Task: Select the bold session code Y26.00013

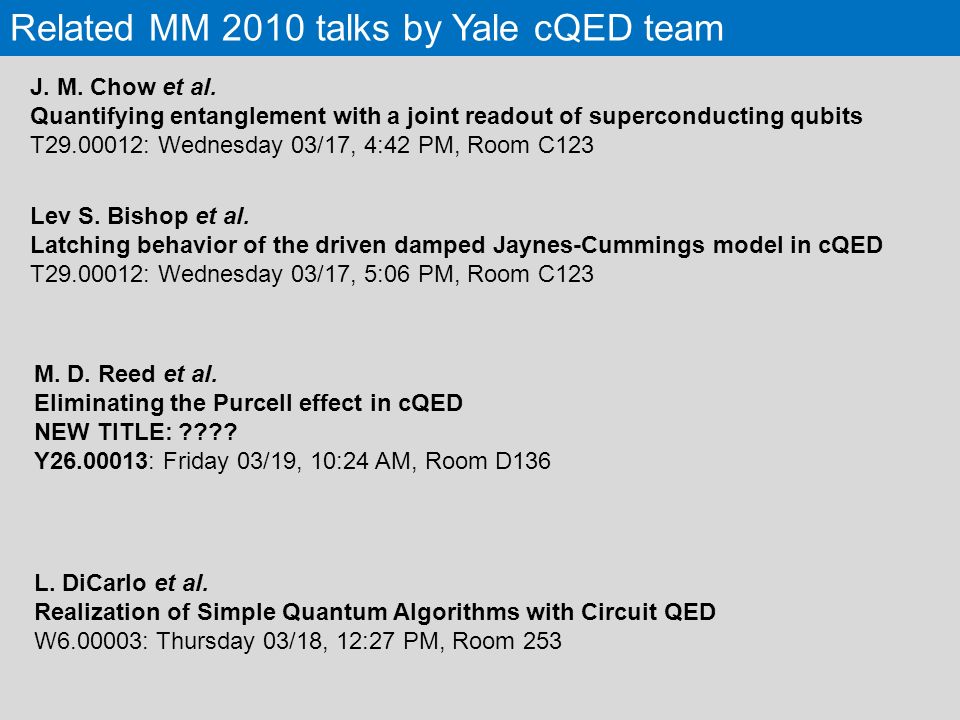Action: coord(91,461)
